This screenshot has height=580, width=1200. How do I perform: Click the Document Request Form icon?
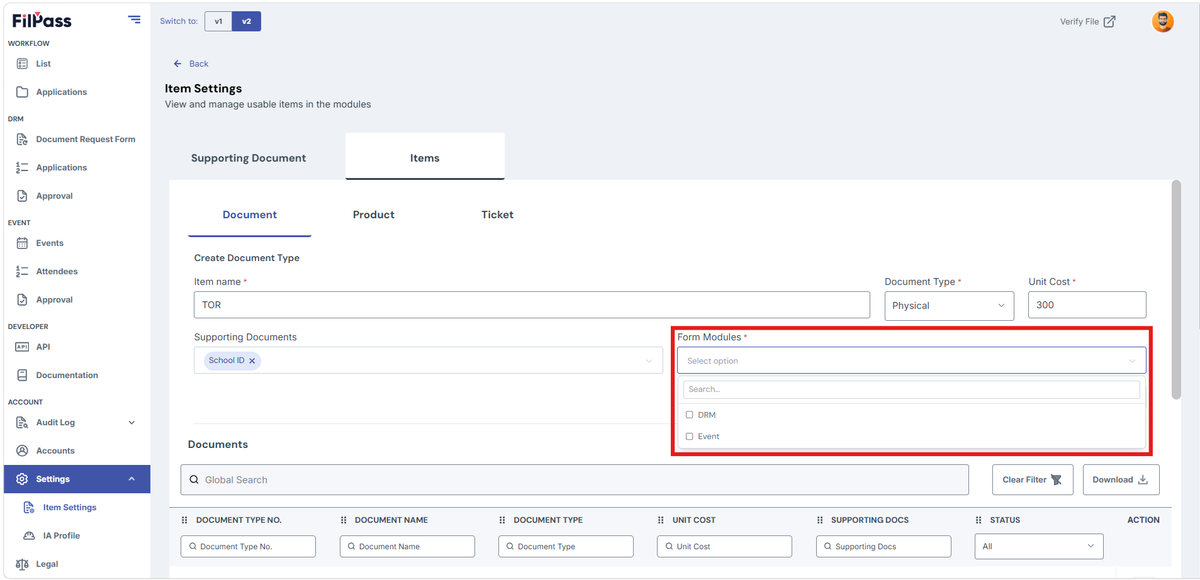(22, 139)
